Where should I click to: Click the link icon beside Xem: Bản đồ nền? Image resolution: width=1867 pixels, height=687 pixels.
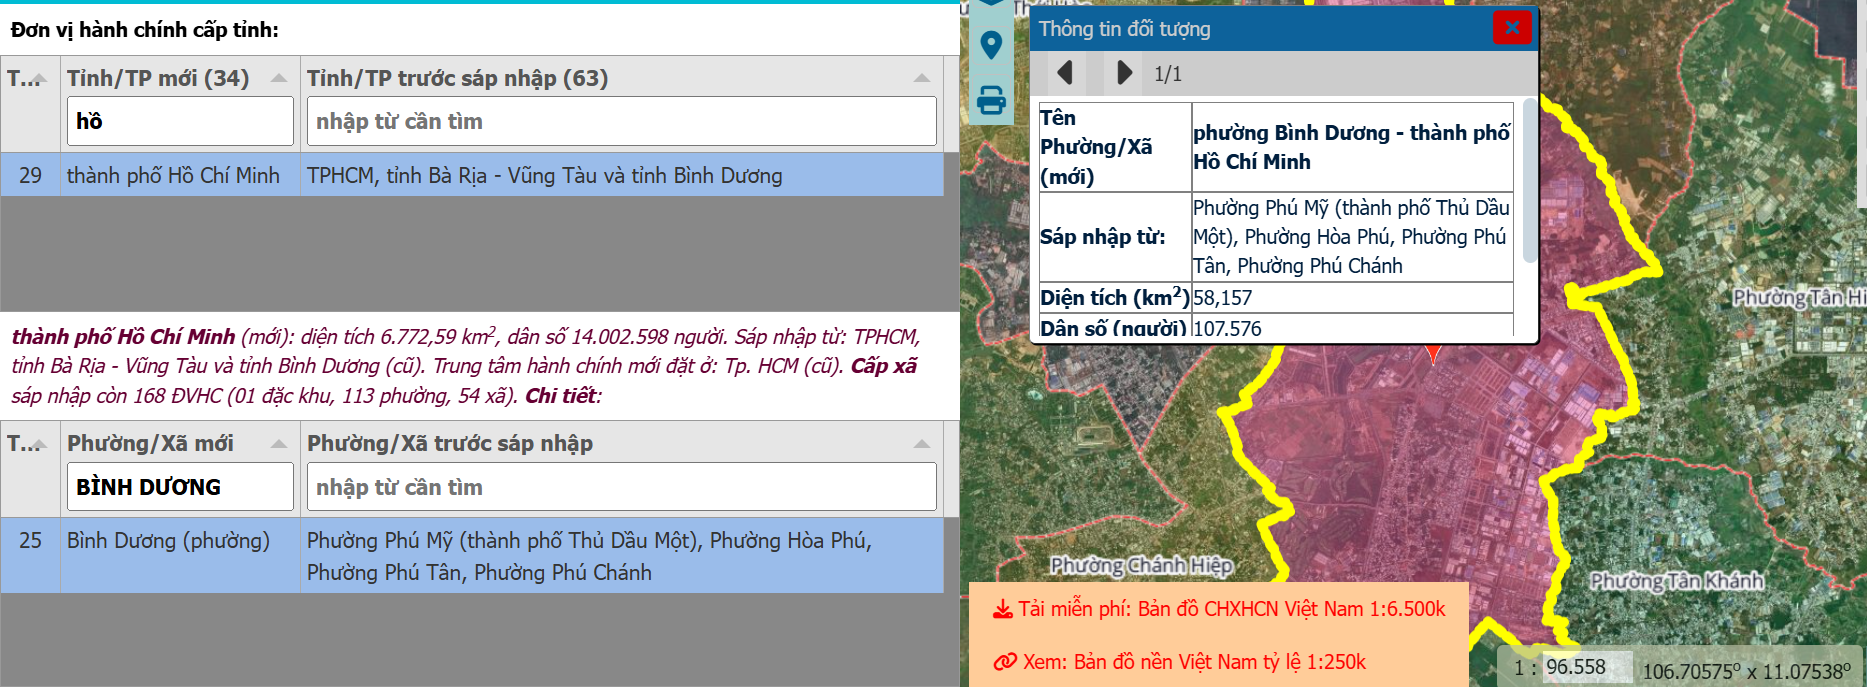tap(1004, 662)
